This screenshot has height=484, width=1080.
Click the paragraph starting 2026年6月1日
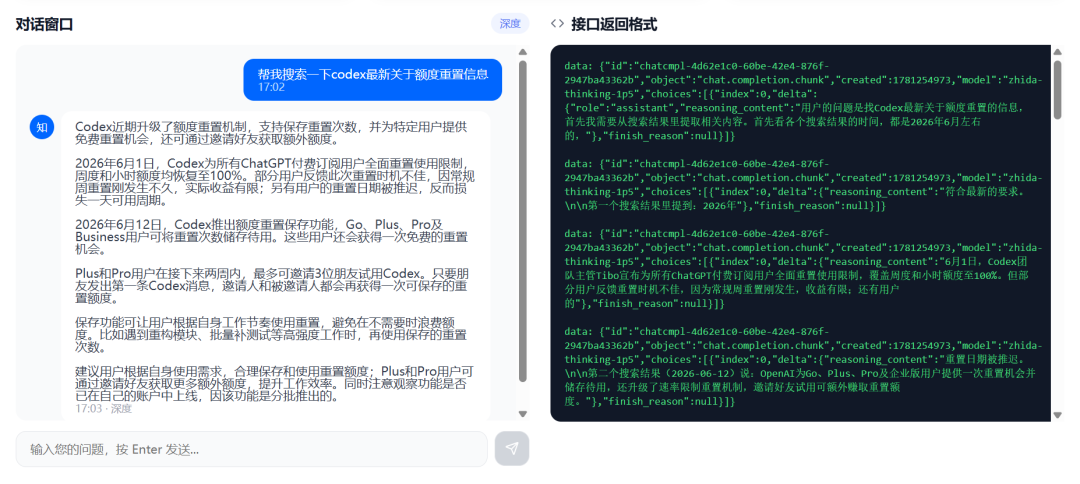(275, 182)
